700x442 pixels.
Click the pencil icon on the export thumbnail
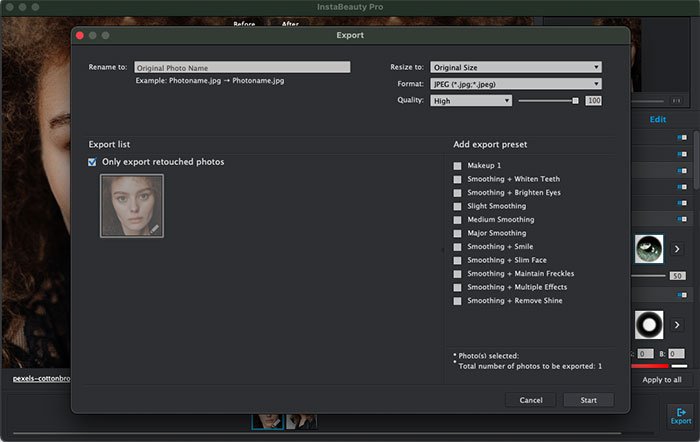(154, 229)
